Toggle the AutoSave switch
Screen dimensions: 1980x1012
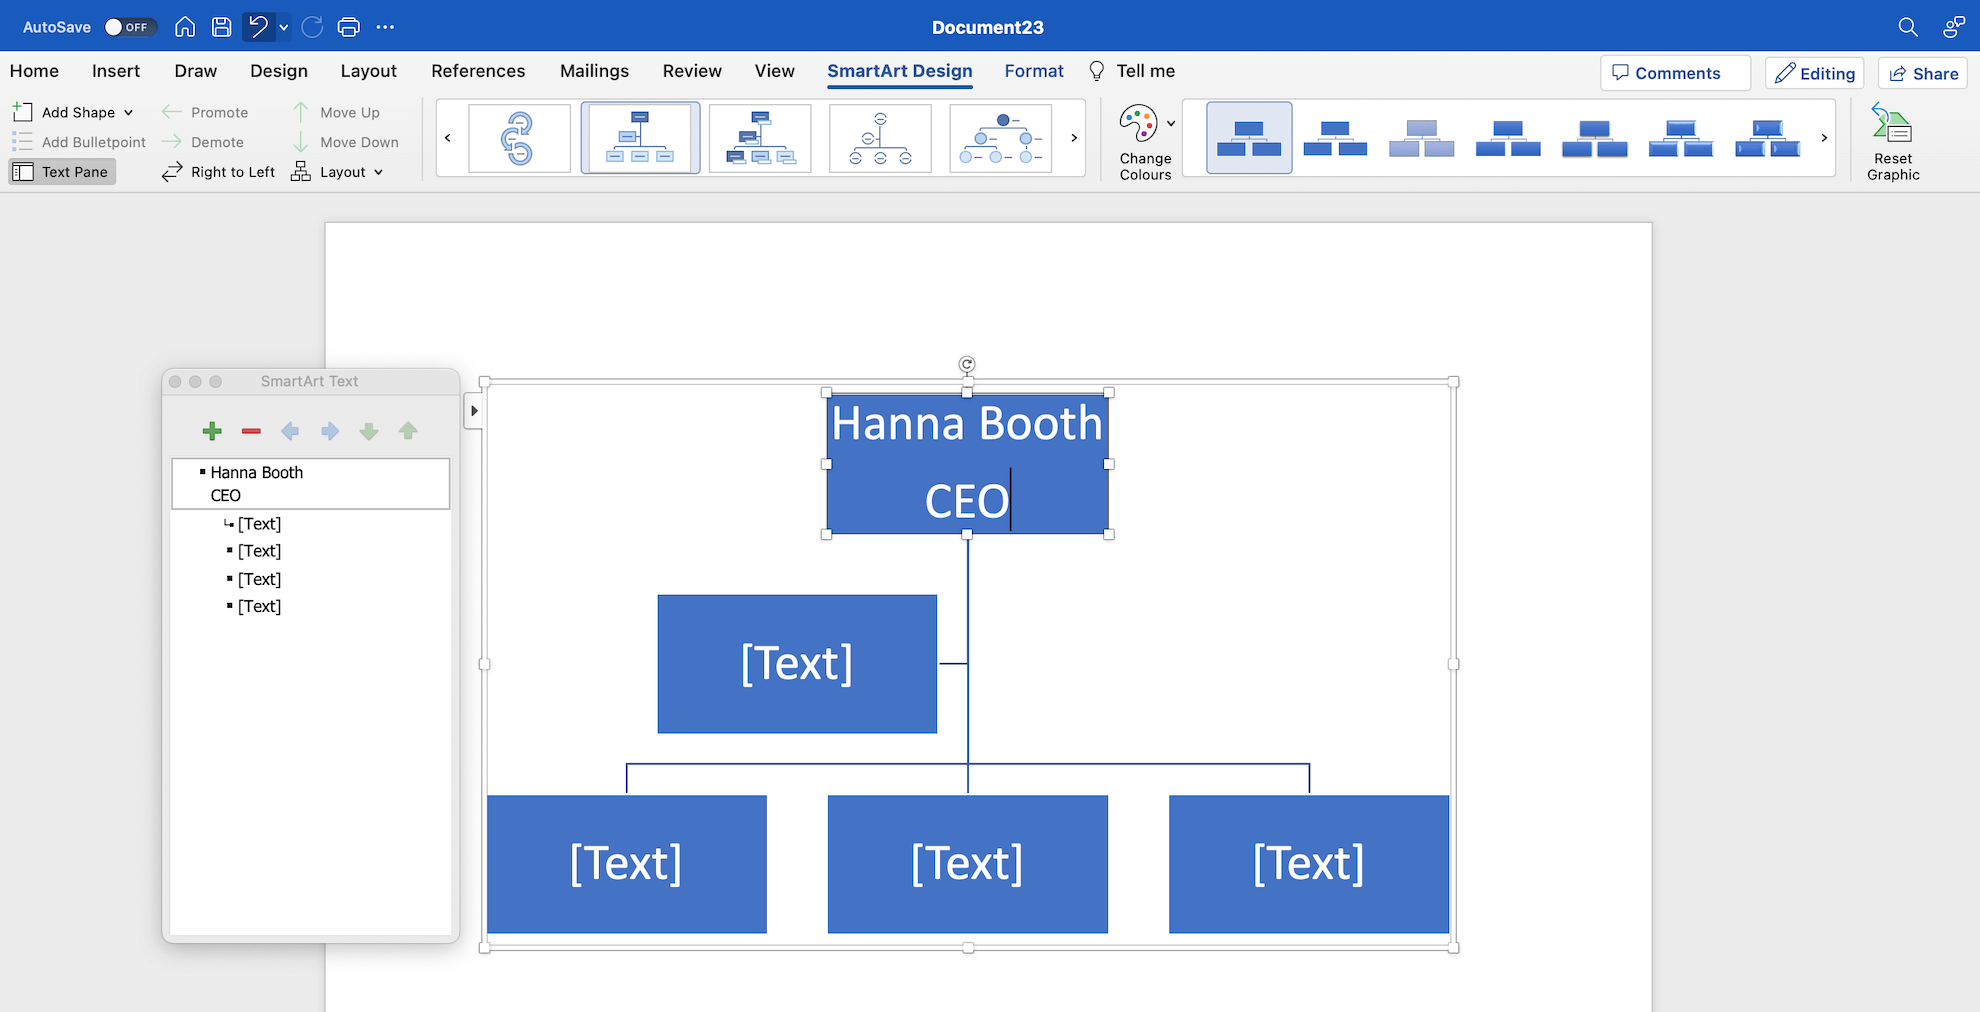tap(131, 27)
